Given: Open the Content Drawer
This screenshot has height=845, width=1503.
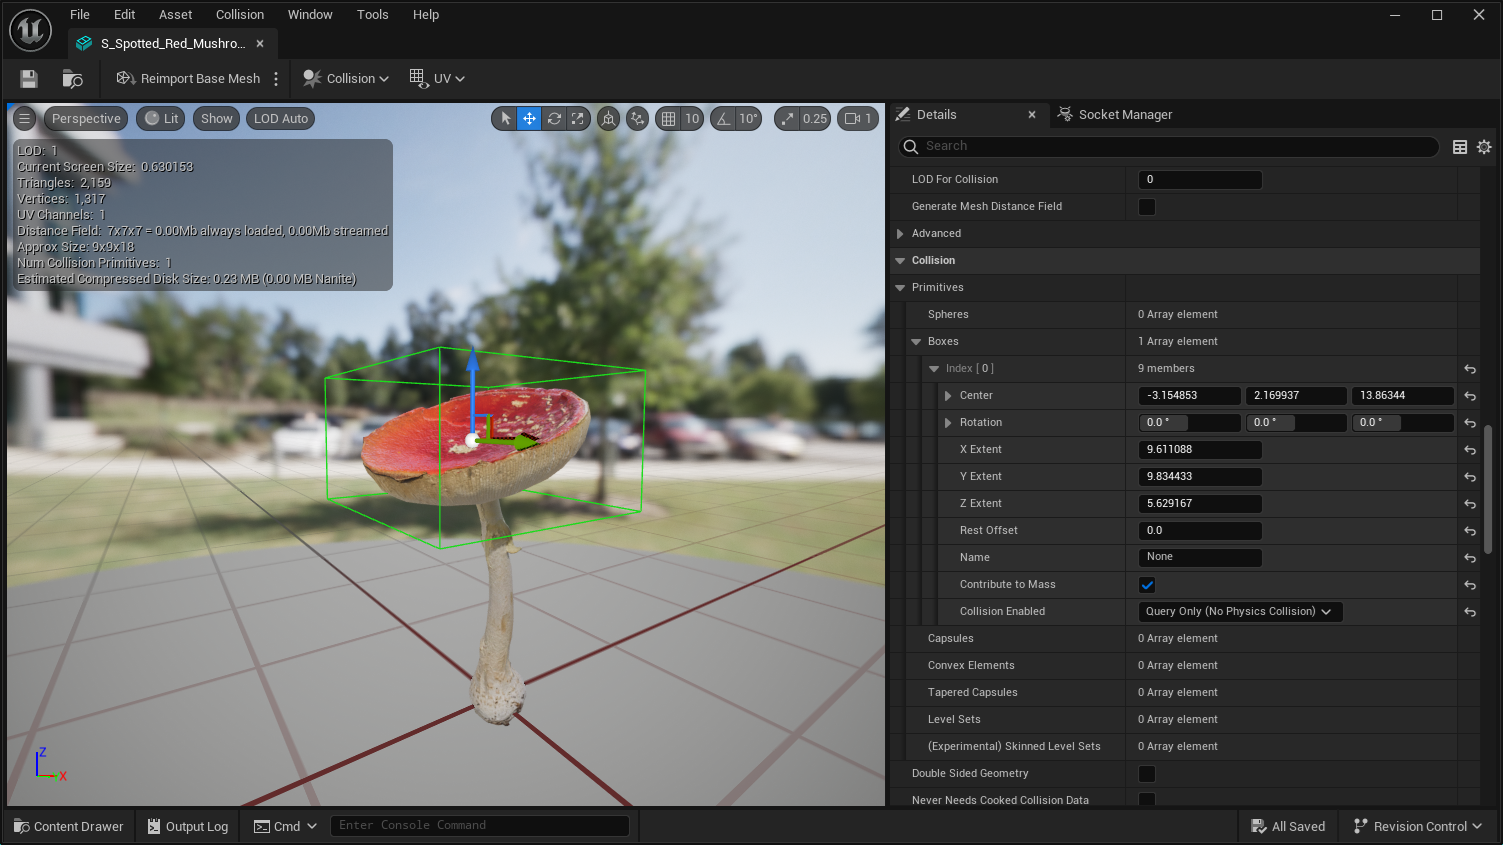Looking at the screenshot, I should click(x=69, y=826).
